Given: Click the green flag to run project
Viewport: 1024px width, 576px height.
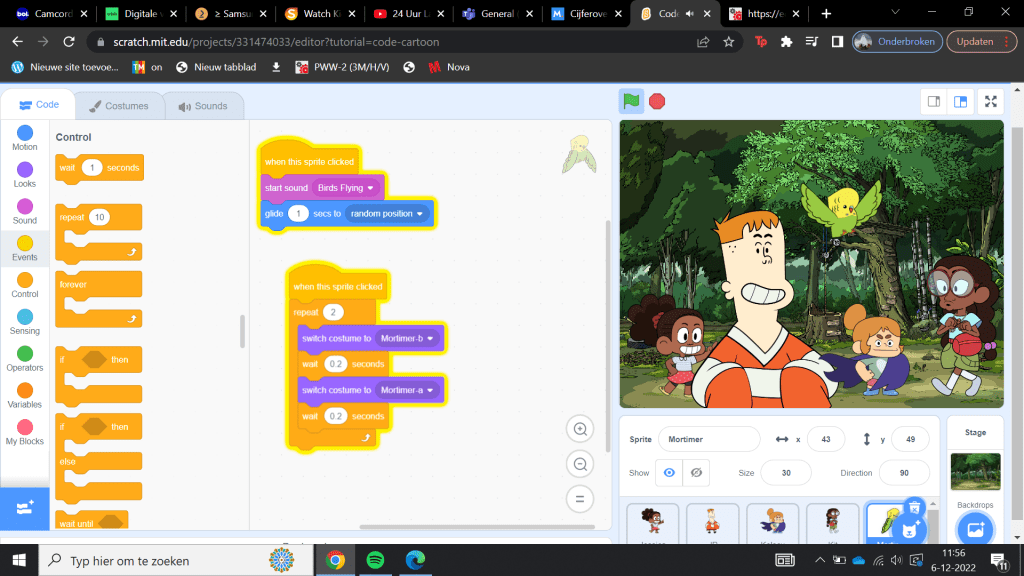Looking at the screenshot, I should 631,100.
